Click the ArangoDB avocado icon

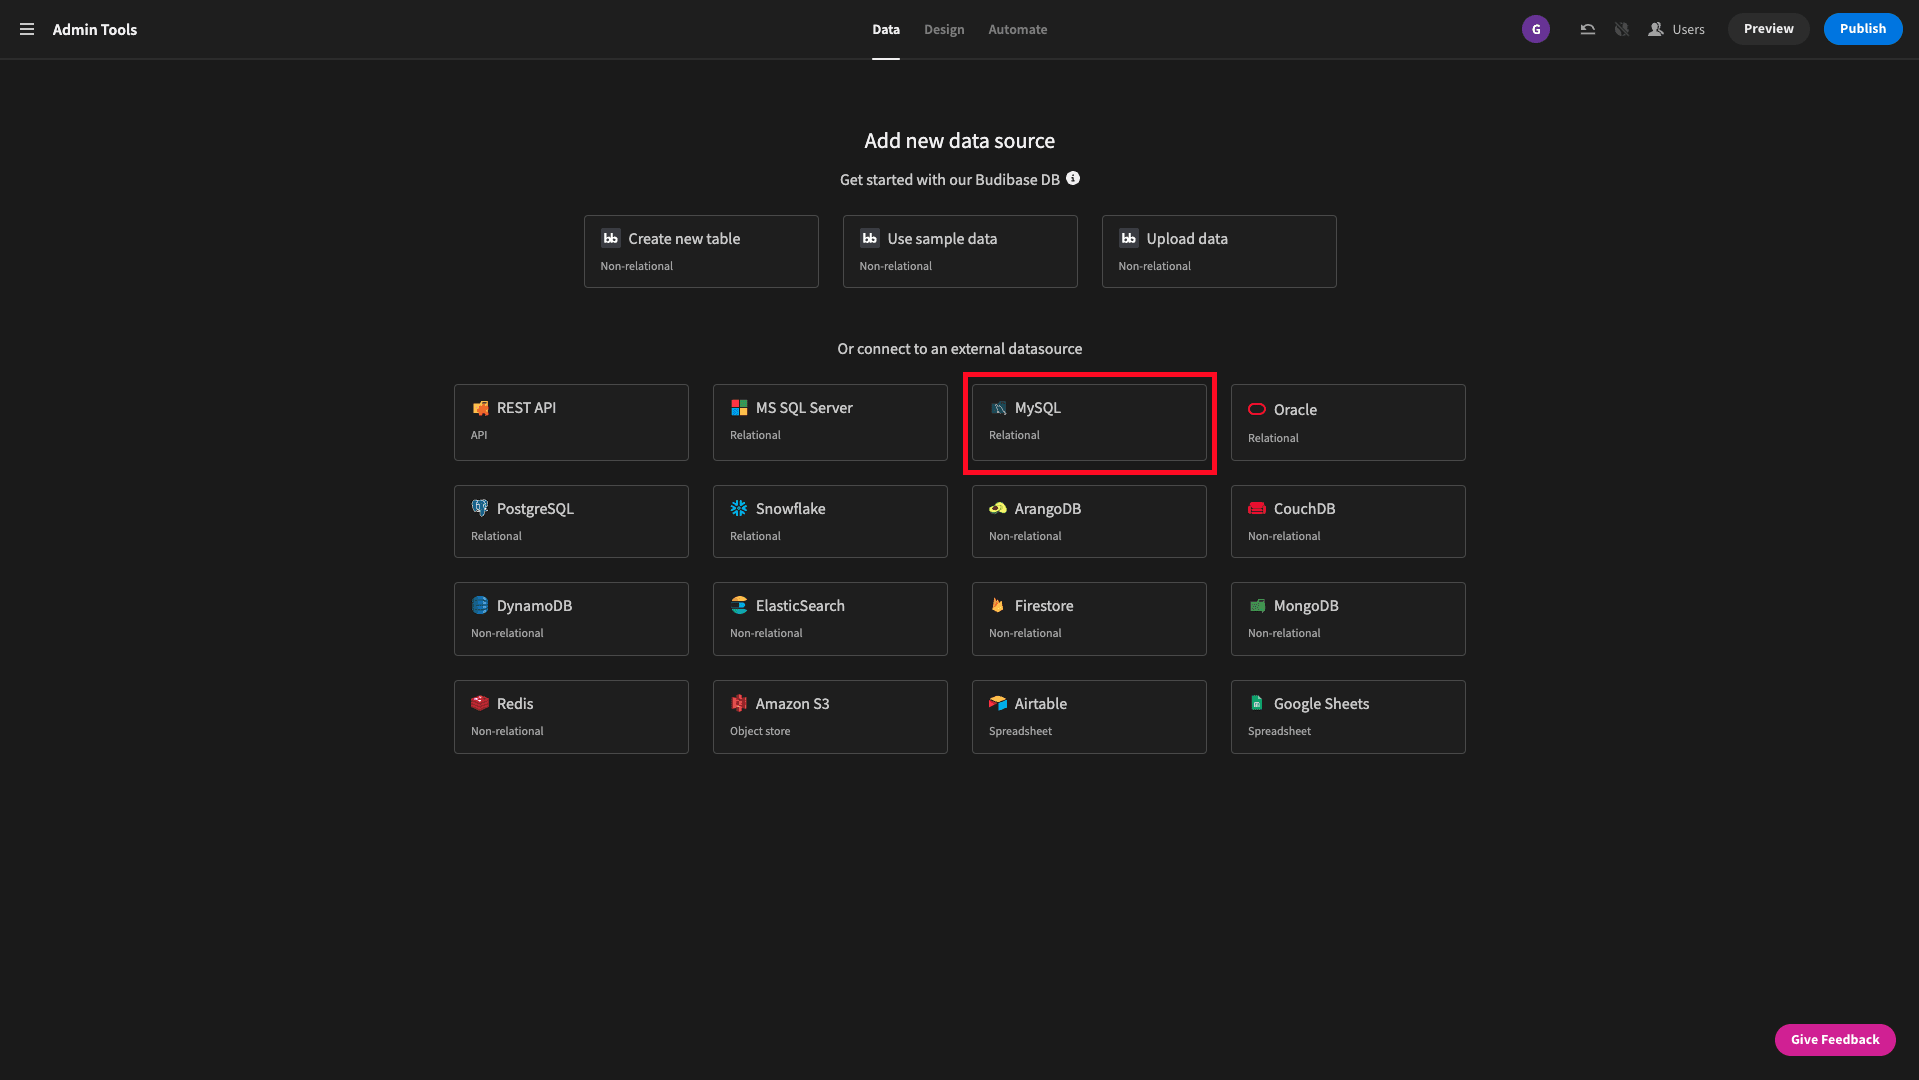(x=998, y=508)
